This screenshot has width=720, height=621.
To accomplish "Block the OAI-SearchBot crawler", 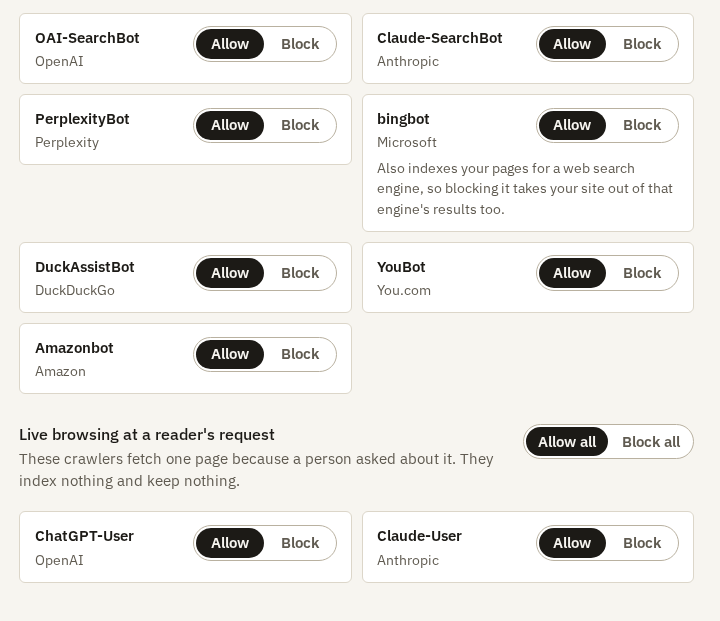I will point(300,44).
